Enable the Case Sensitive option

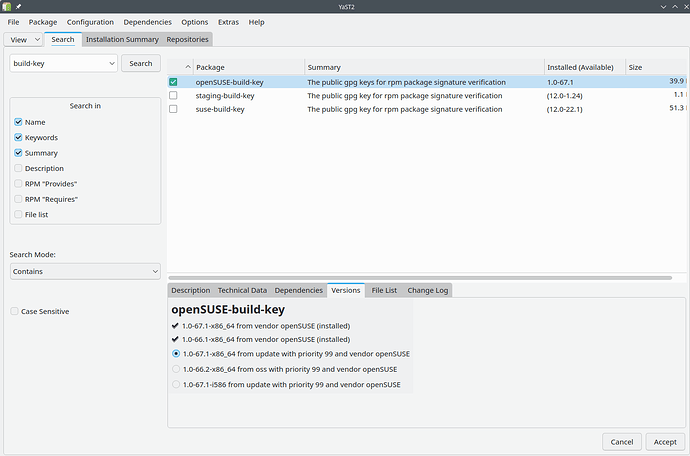coord(15,311)
